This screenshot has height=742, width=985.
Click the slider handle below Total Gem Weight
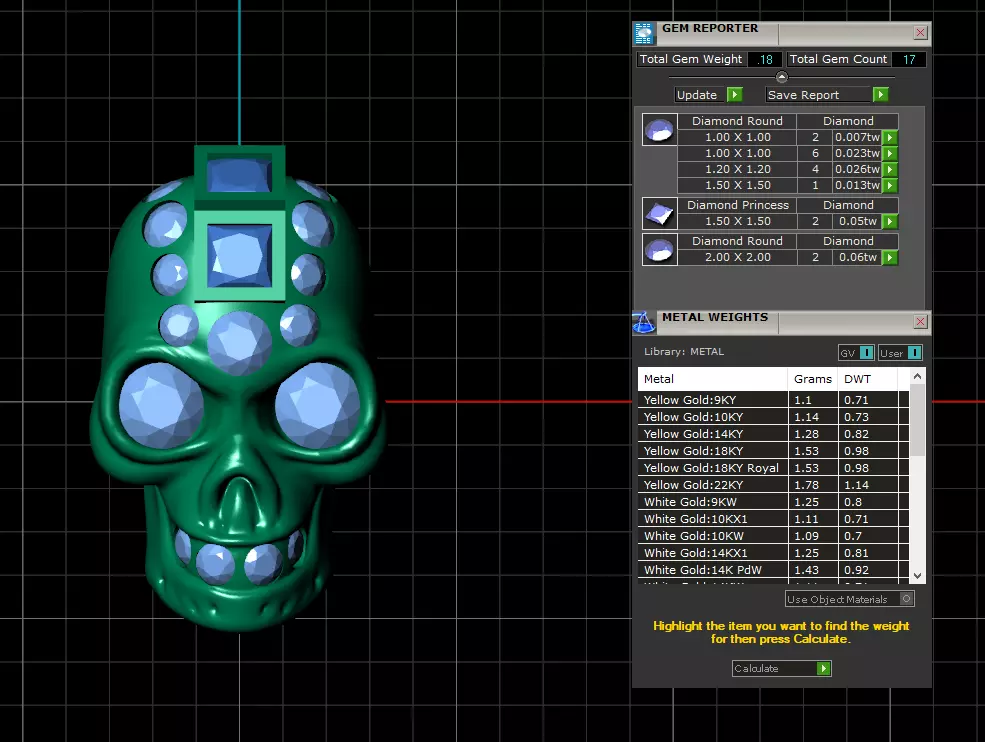(781, 77)
